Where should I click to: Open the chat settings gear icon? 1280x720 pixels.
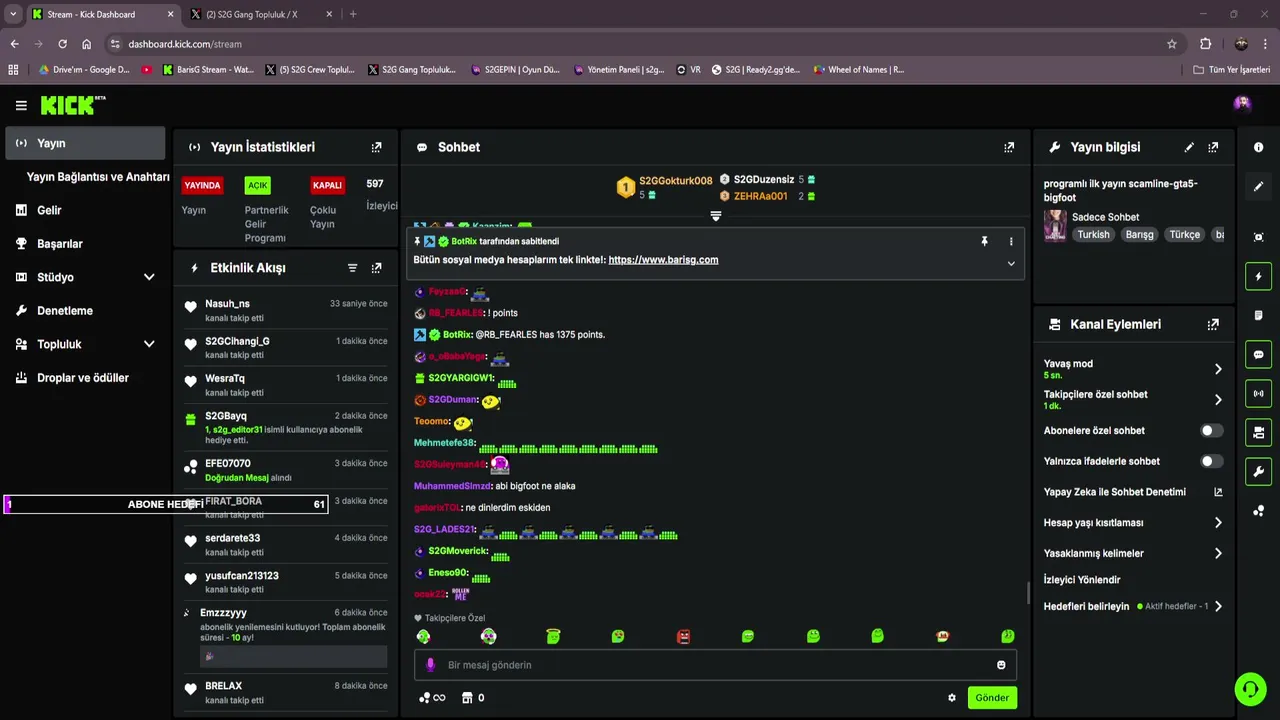point(952,698)
